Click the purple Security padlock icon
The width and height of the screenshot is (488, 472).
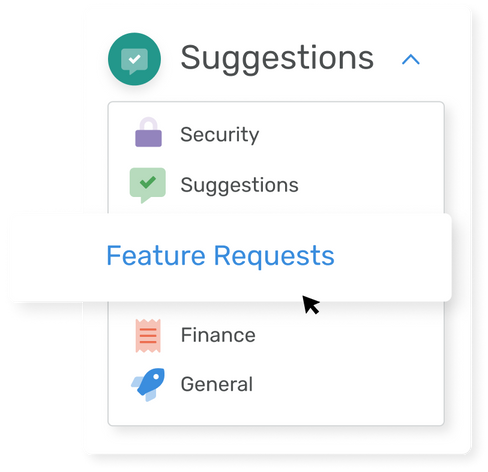click(148, 132)
